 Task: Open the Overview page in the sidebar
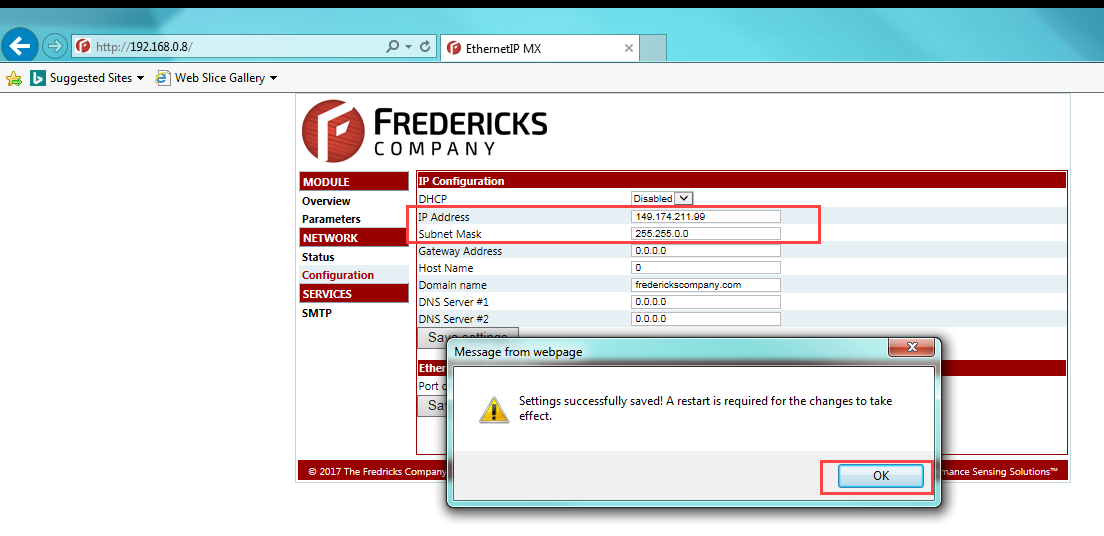tap(326, 201)
